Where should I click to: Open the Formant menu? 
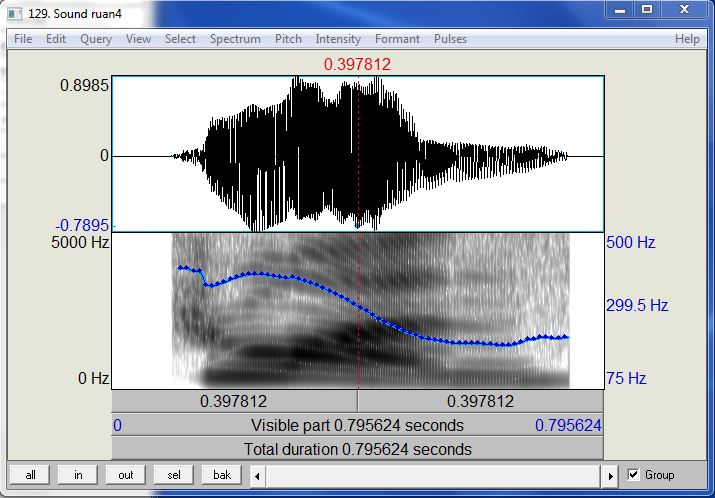(397, 39)
